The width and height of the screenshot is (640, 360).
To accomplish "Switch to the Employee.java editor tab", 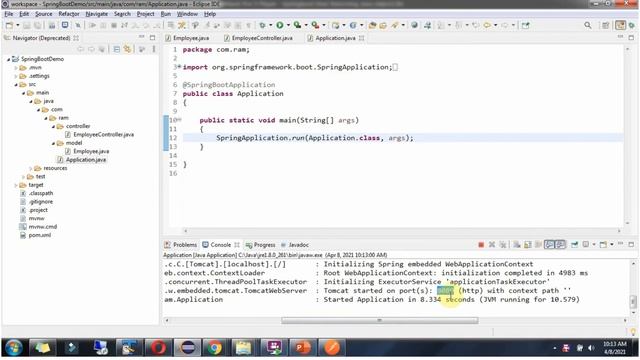I will tap(187, 38).
